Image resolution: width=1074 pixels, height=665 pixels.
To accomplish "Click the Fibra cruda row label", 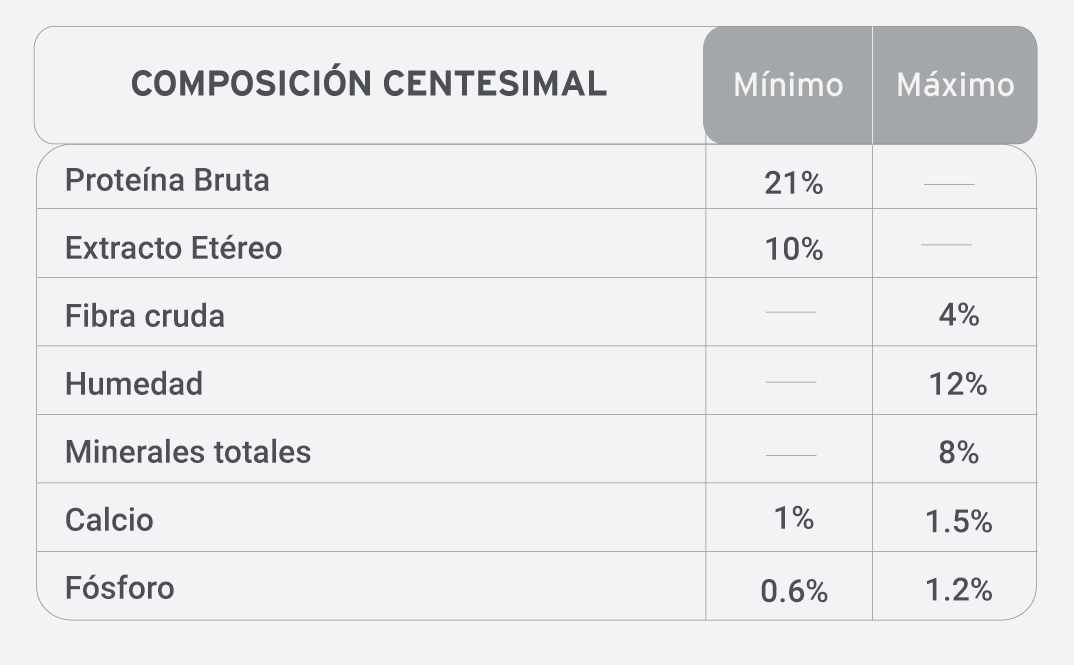I will pyautogui.click(x=145, y=316).
